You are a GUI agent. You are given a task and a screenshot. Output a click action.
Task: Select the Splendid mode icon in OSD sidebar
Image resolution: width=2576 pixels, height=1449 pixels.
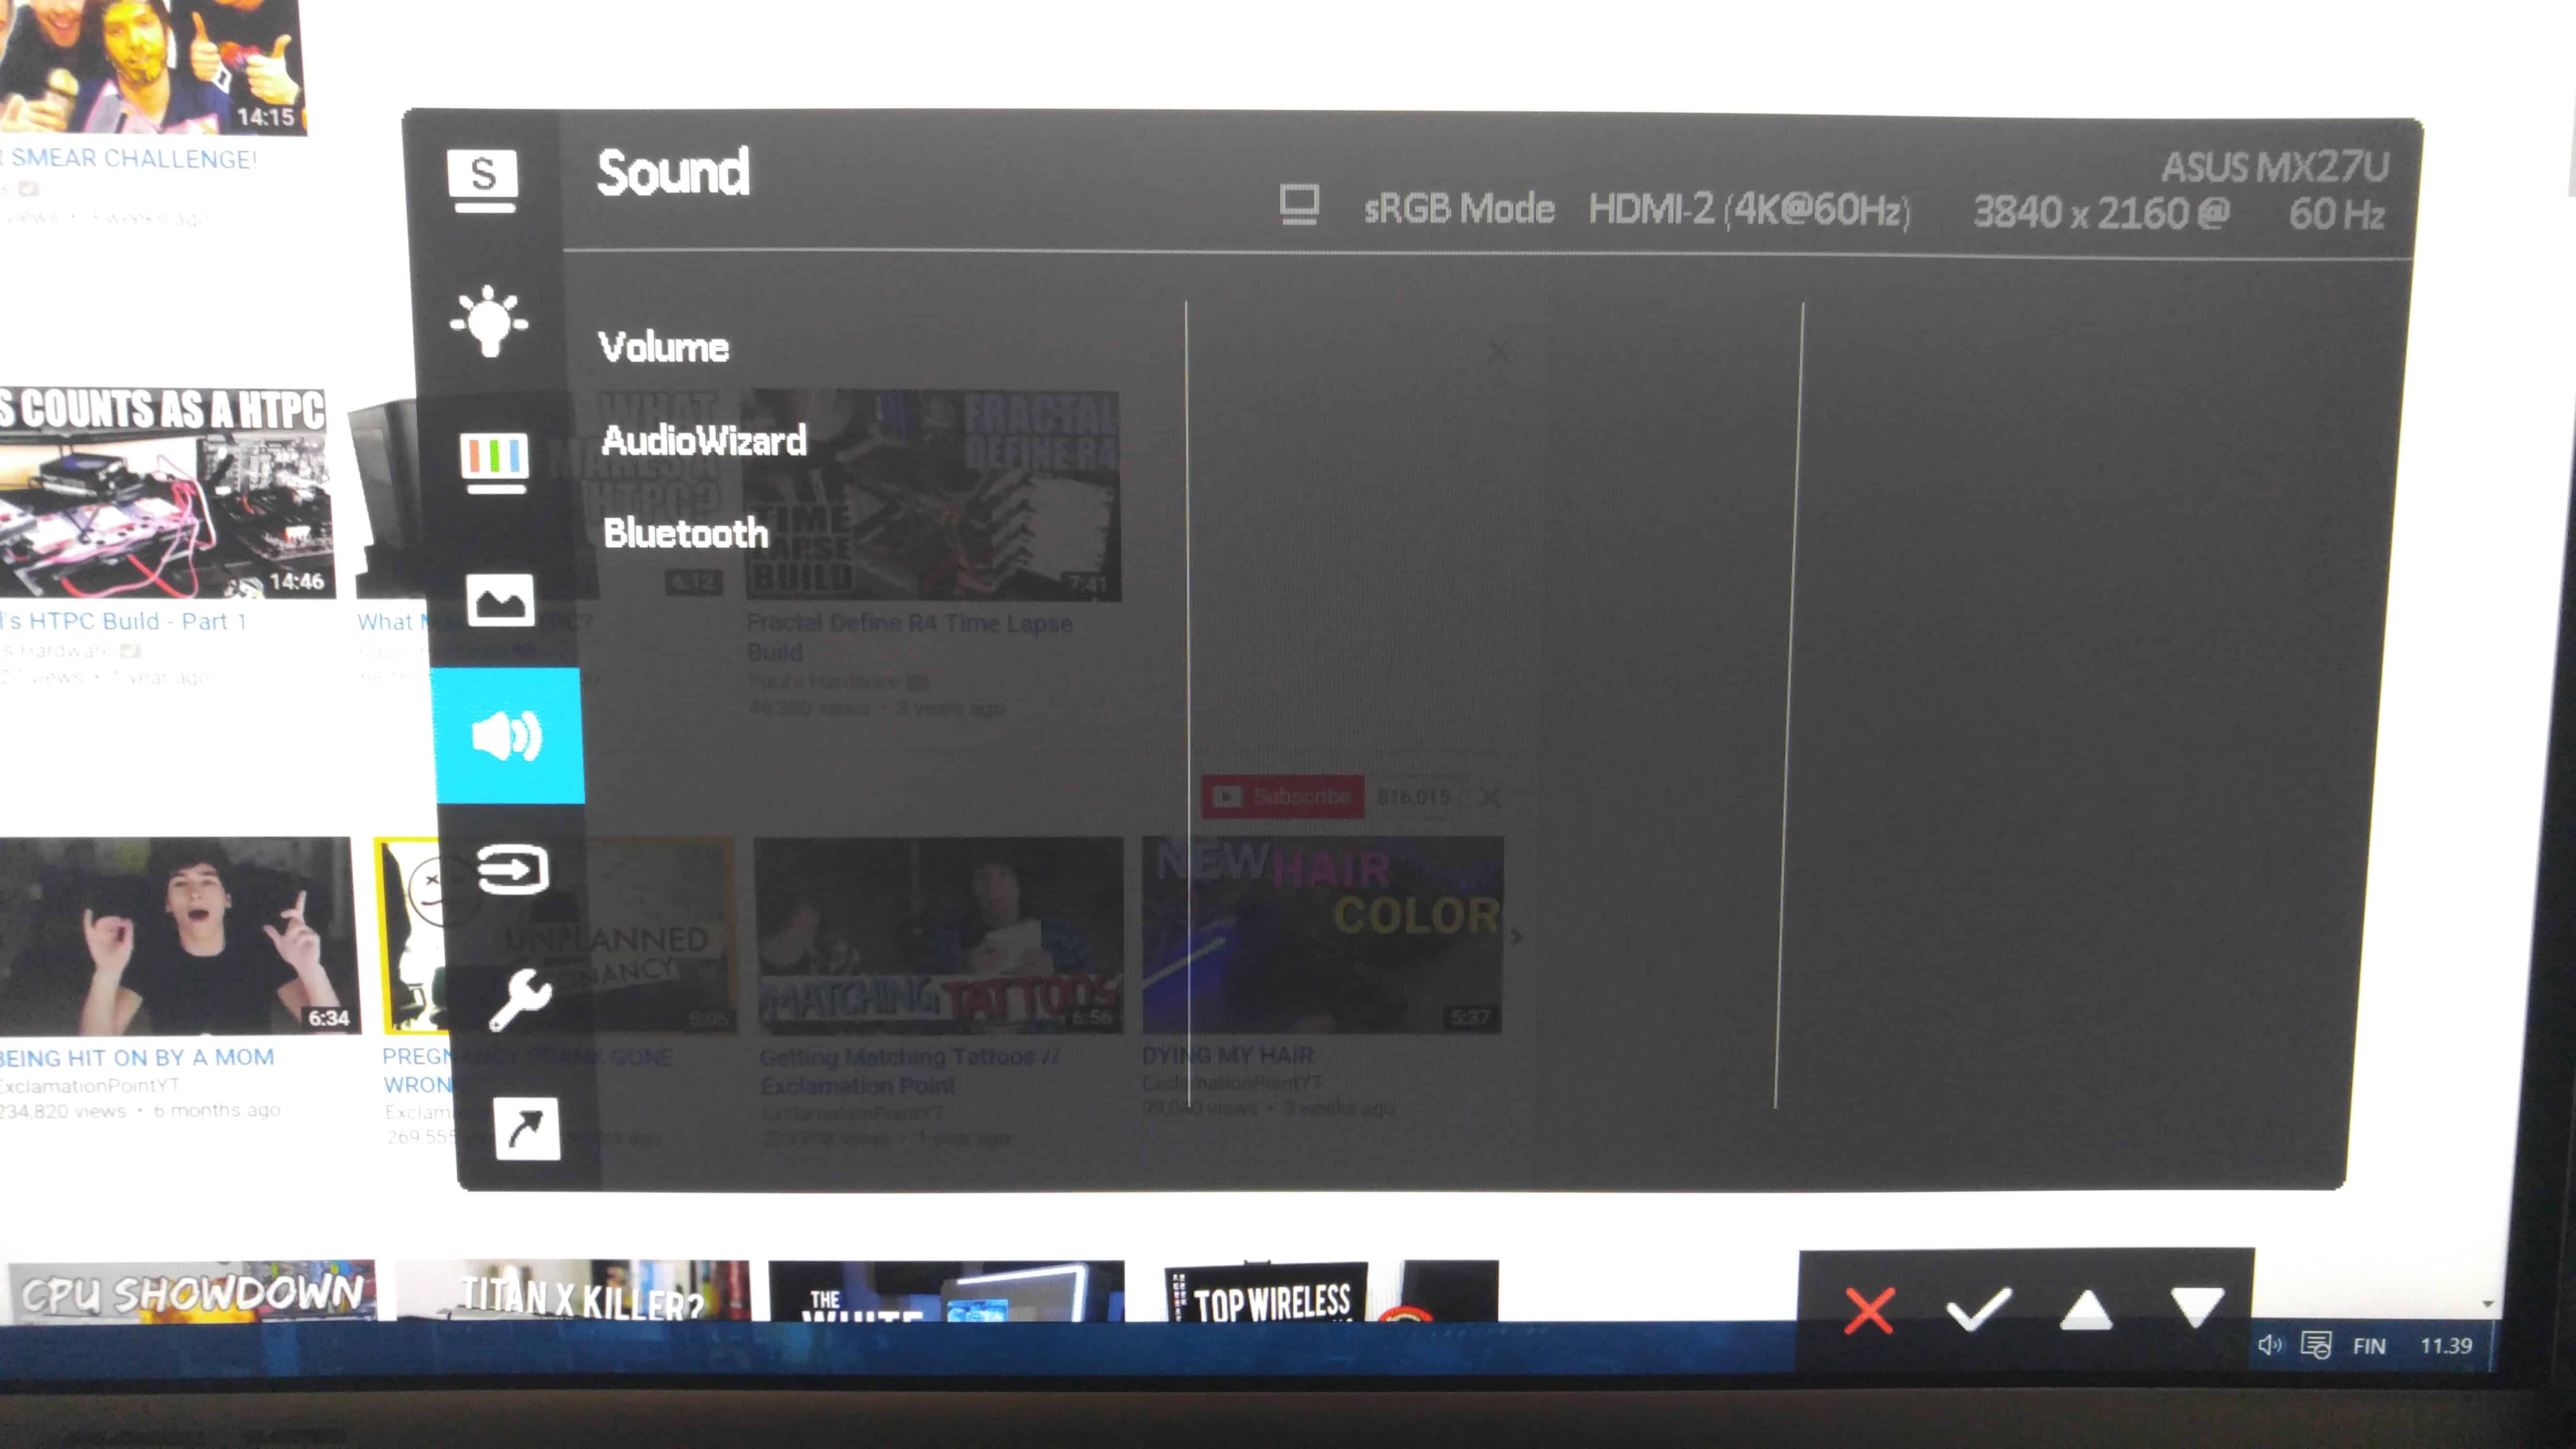click(483, 179)
